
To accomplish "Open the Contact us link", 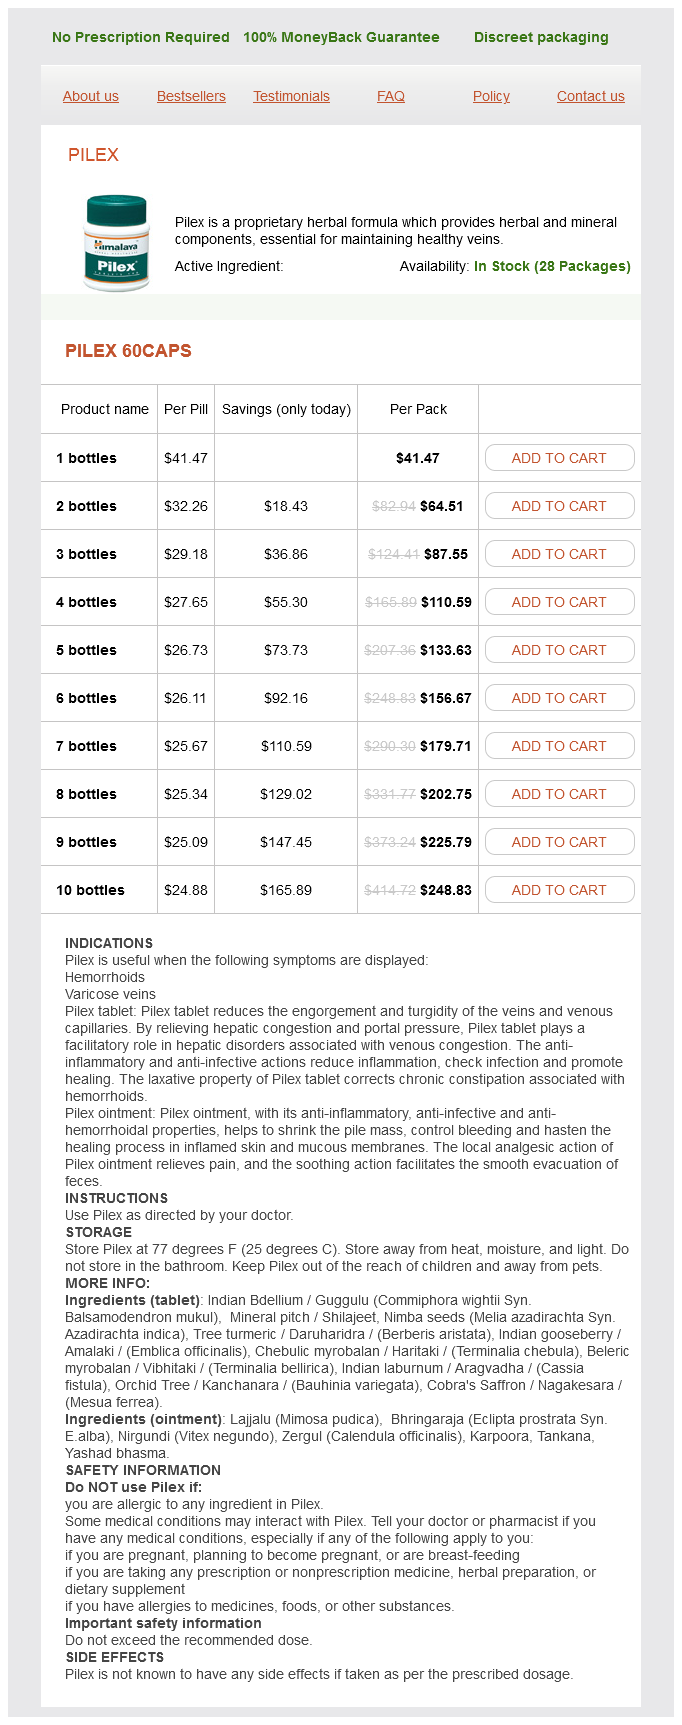I will coord(590,96).
